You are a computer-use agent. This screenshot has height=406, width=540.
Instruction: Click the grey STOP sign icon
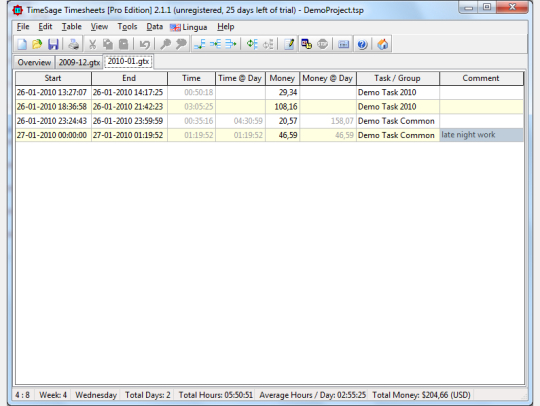coord(323,44)
